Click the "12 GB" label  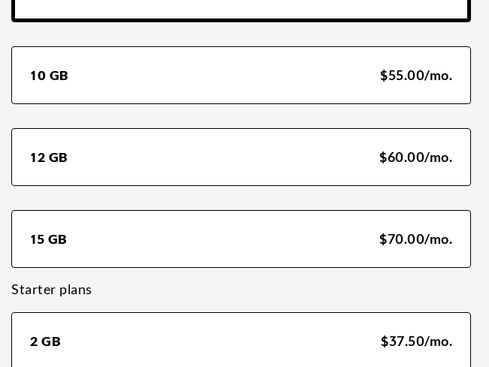pyautogui.click(x=49, y=158)
